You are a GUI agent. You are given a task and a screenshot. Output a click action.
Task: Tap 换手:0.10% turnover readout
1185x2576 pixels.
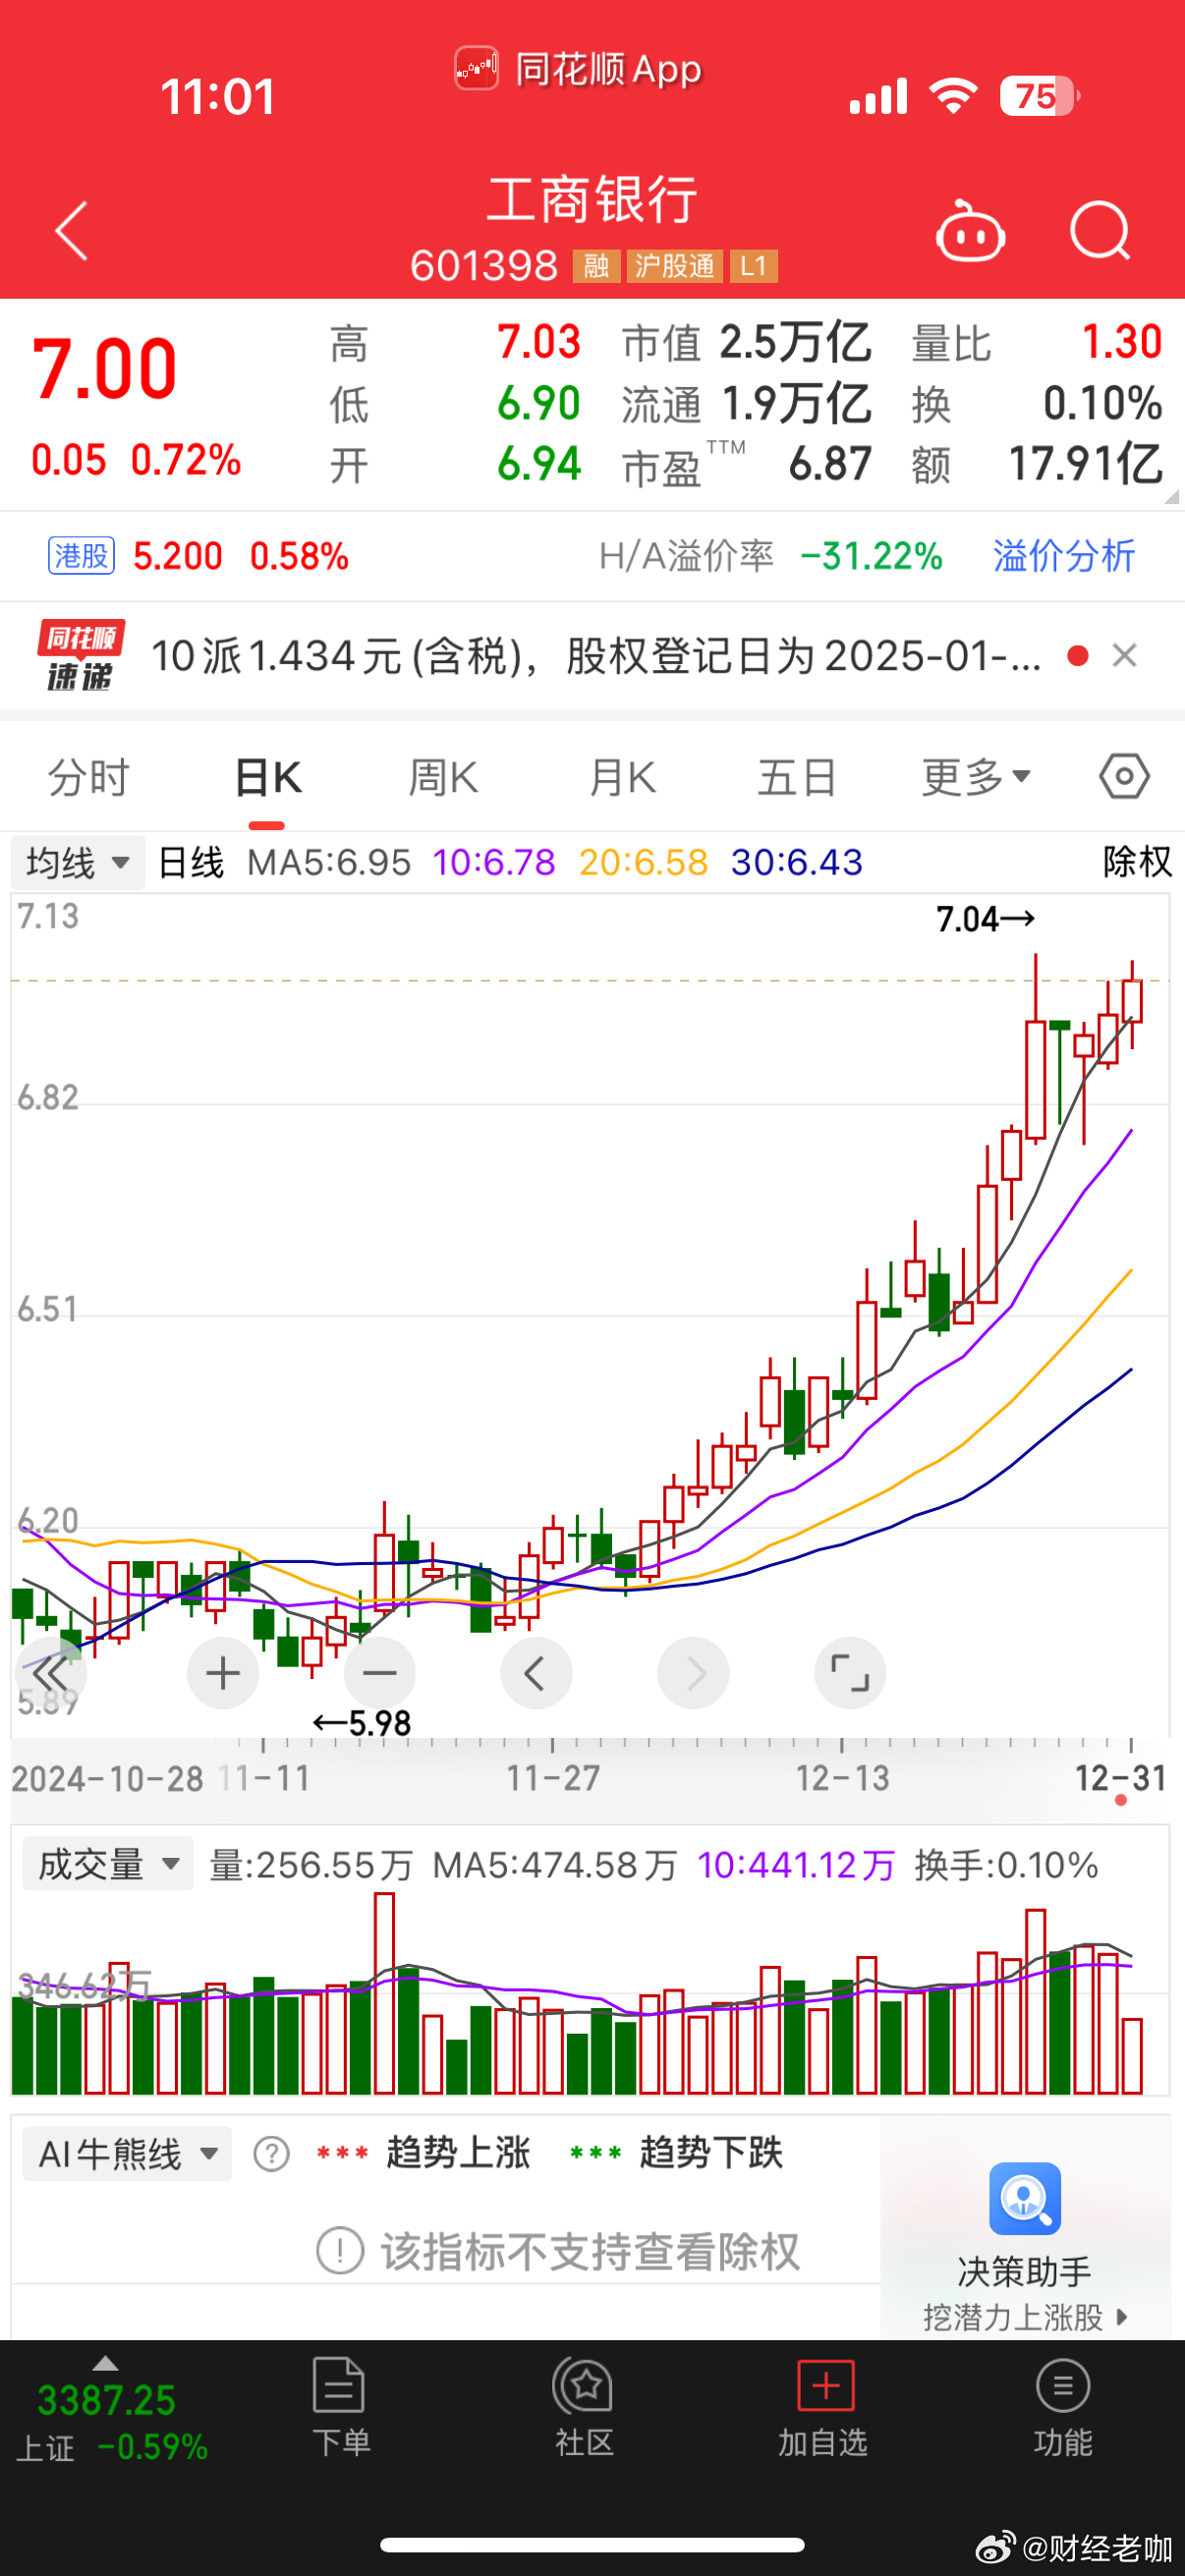pos(1007,1865)
